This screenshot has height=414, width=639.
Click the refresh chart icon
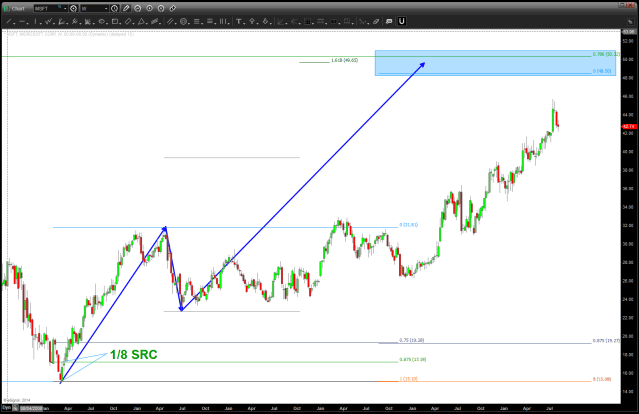138,8
